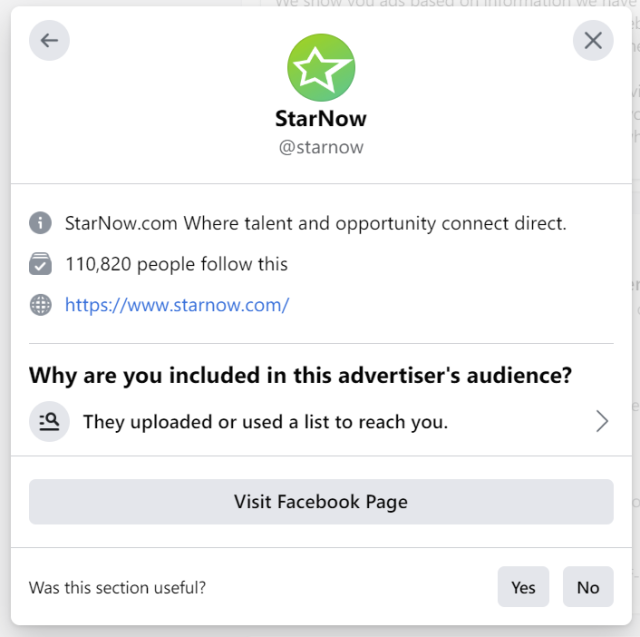Image resolution: width=640 pixels, height=637 pixels.
Task: Click the dimmed background page text above dialog
Action: tap(455, 3)
